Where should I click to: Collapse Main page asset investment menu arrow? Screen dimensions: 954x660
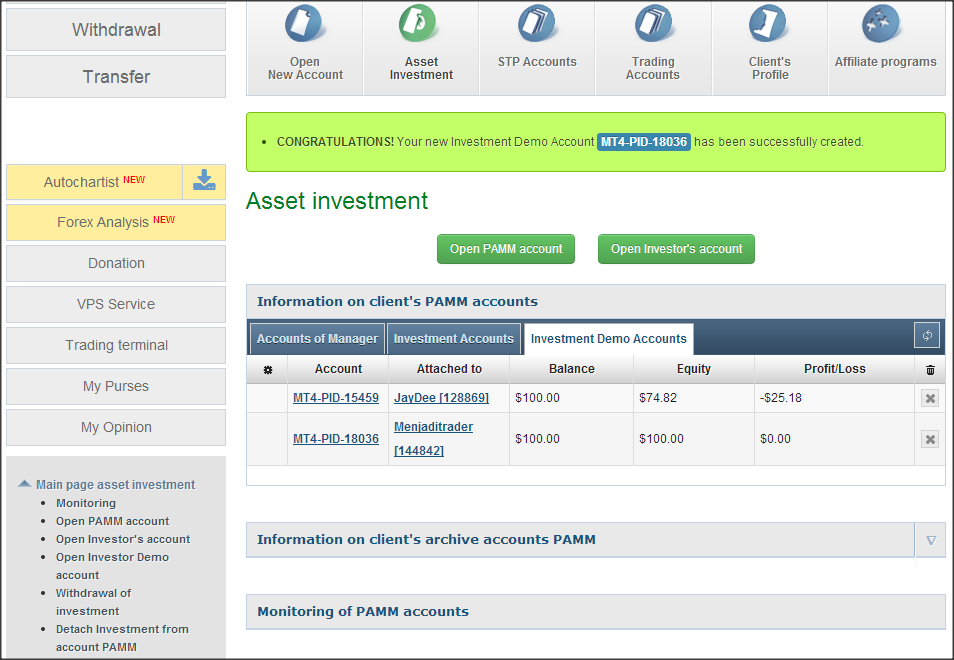click(24, 484)
